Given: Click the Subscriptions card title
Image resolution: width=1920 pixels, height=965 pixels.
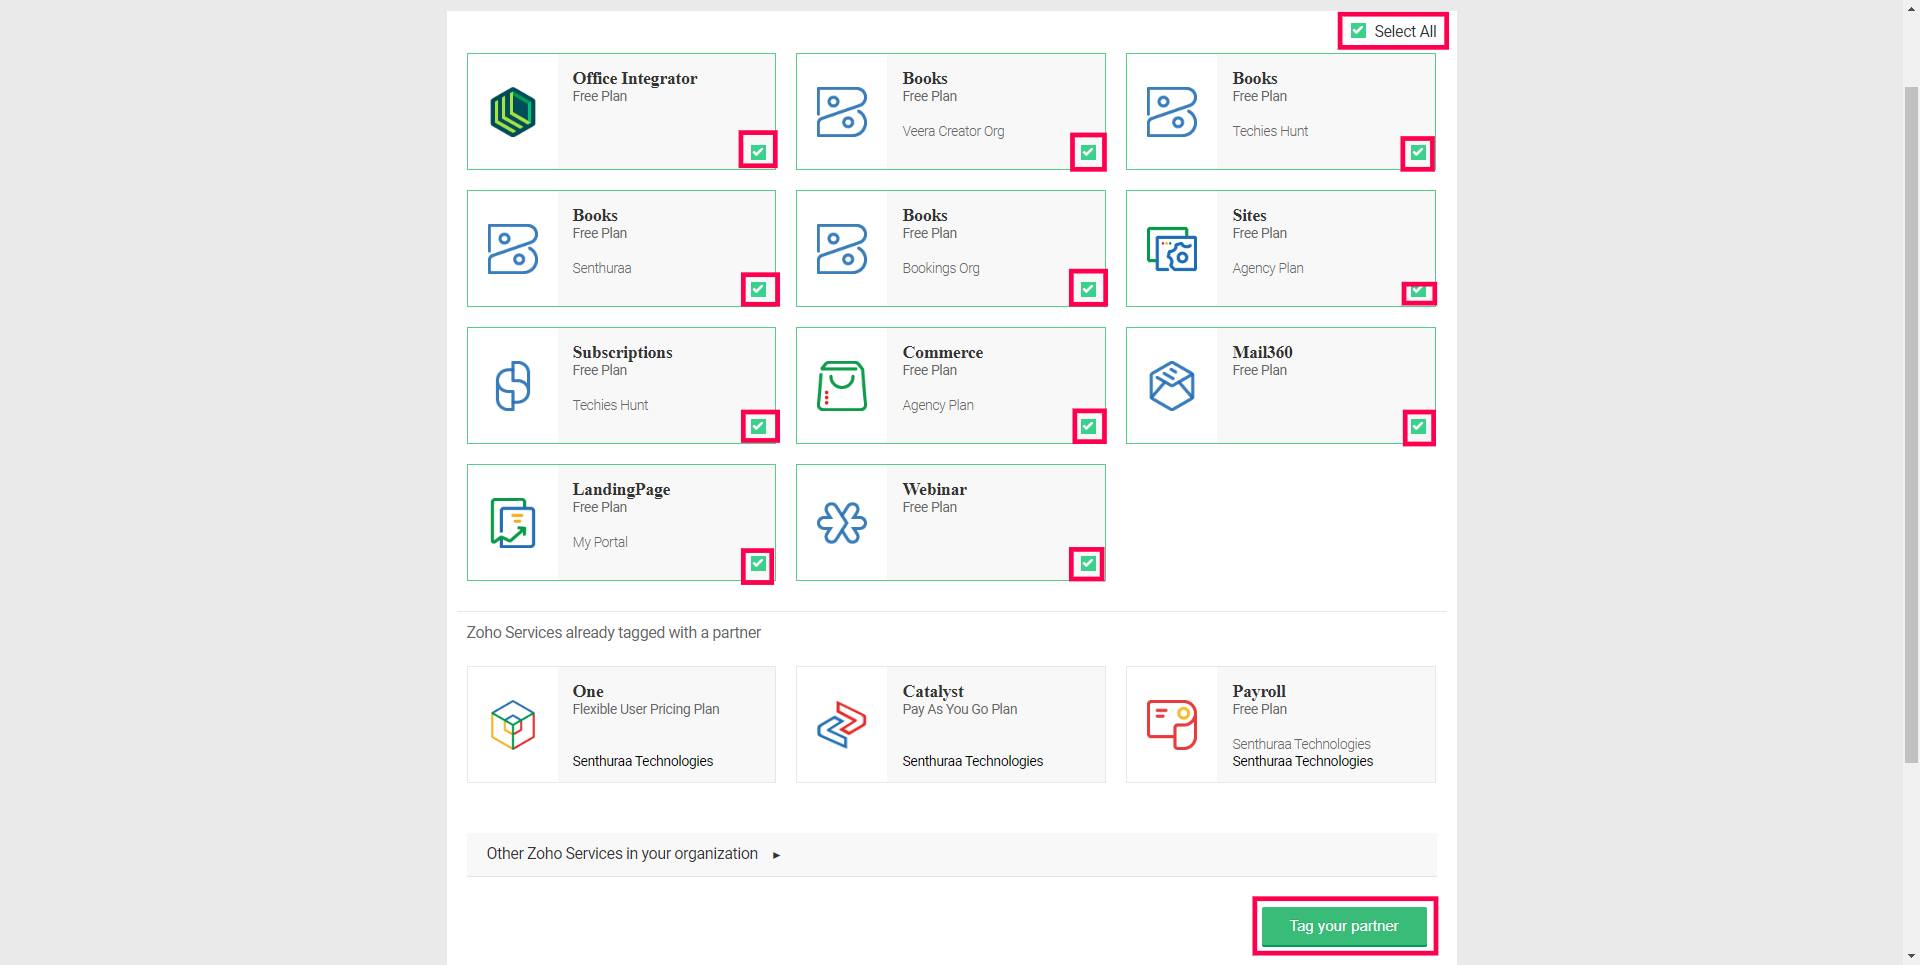Looking at the screenshot, I should click(x=622, y=352).
